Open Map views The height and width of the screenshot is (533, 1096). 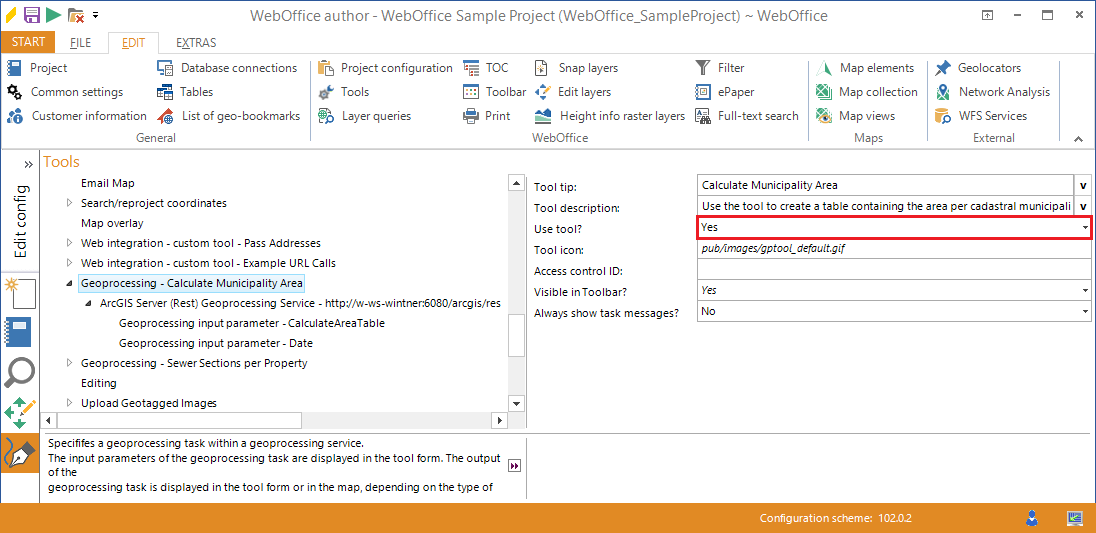tap(856, 116)
